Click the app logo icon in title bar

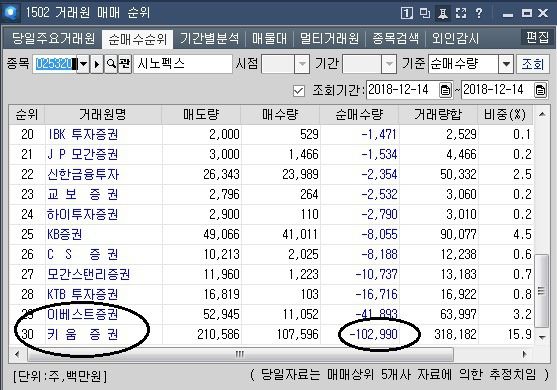tap(10, 13)
